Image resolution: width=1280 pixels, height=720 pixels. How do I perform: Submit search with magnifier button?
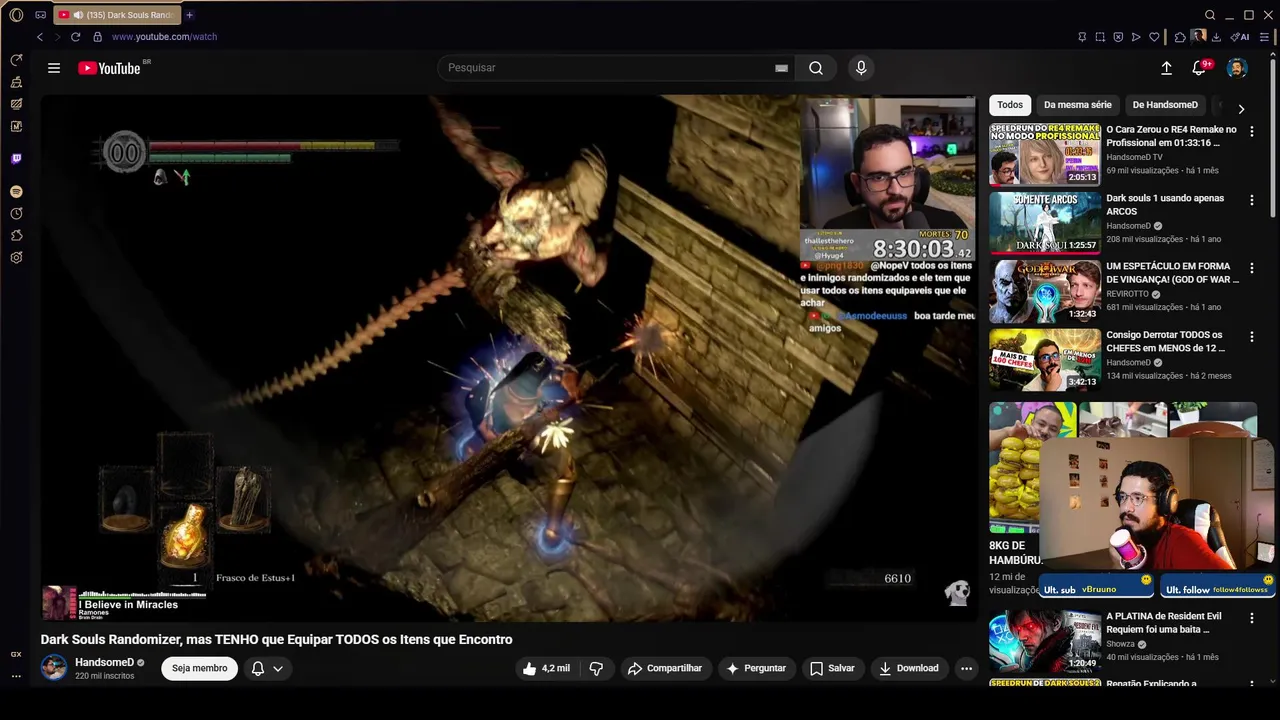coord(816,68)
